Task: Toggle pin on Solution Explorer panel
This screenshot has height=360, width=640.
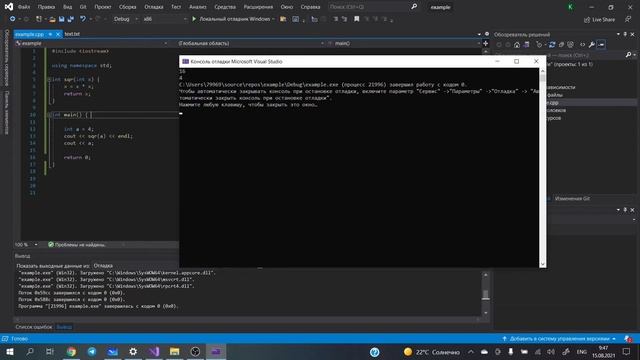Action: pyautogui.click(x=625, y=34)
